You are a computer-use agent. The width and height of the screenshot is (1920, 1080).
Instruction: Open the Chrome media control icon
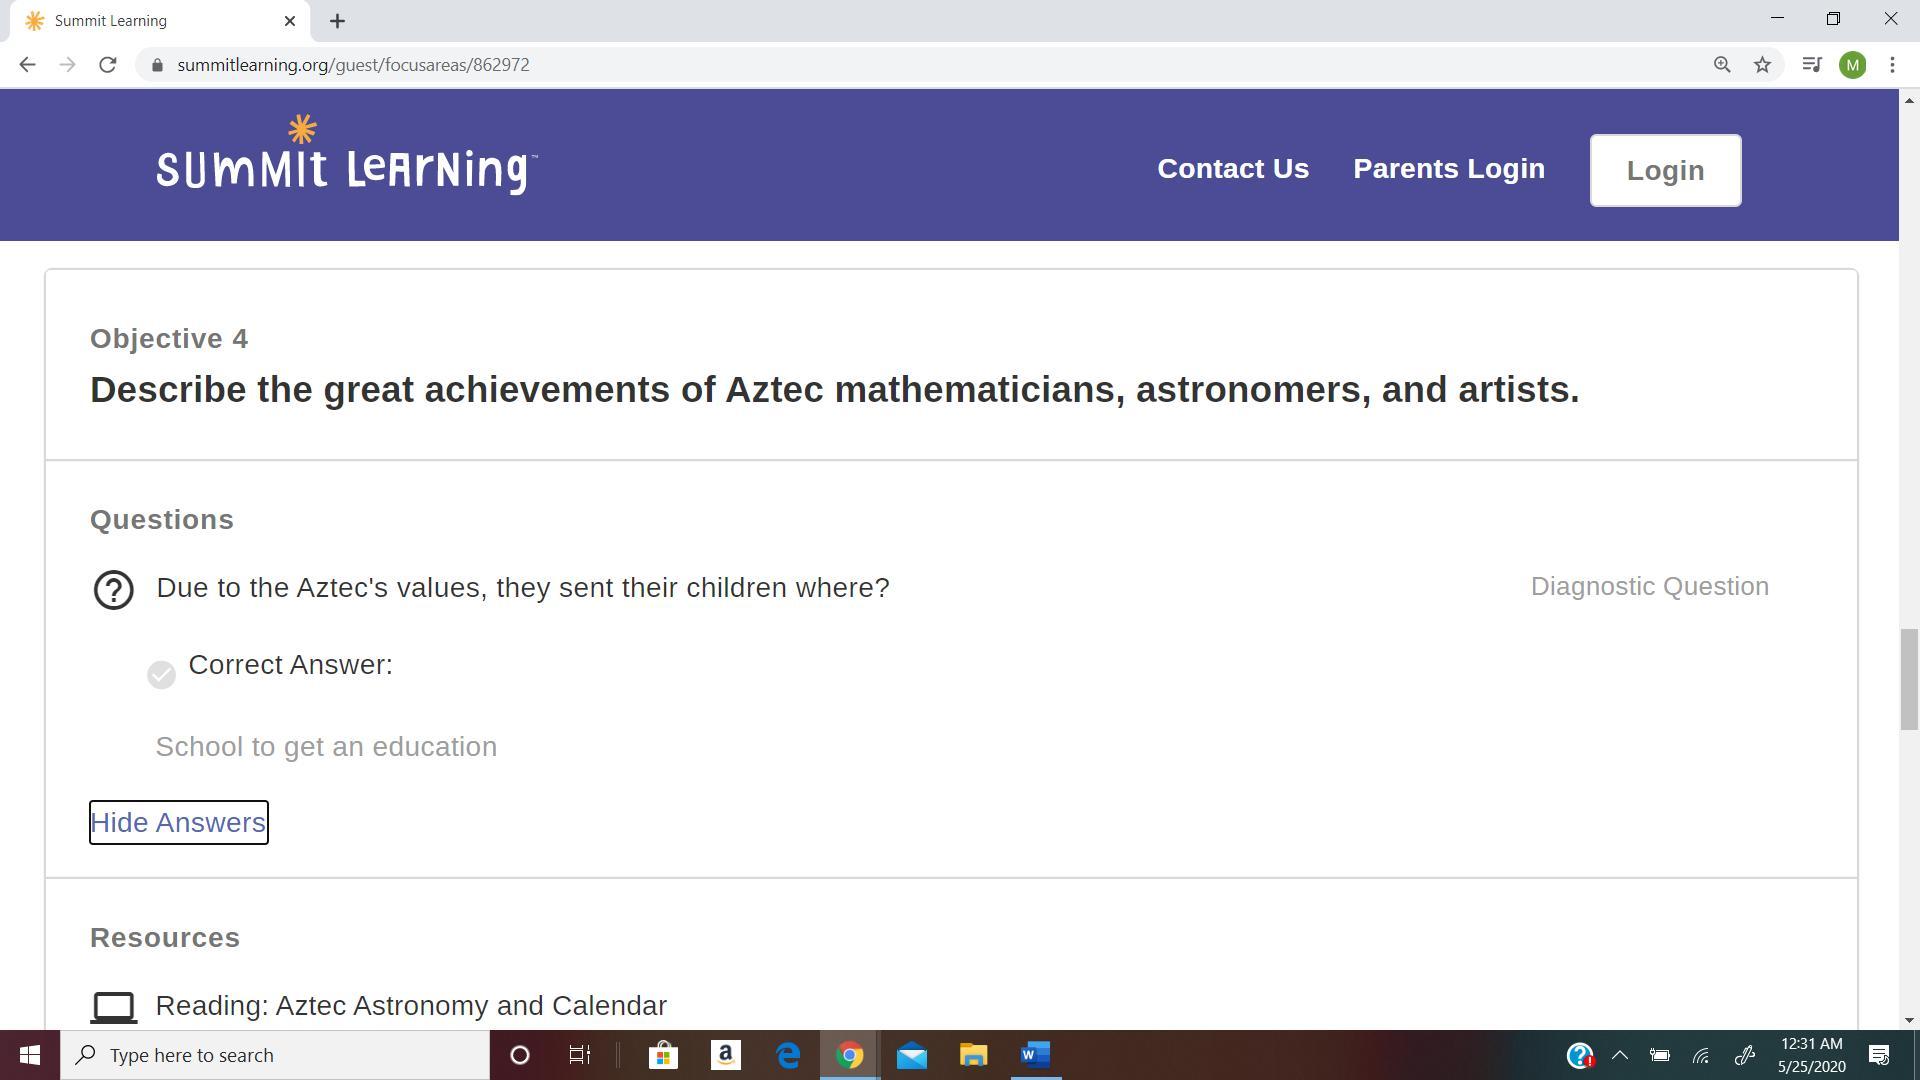coord(1811,65)
